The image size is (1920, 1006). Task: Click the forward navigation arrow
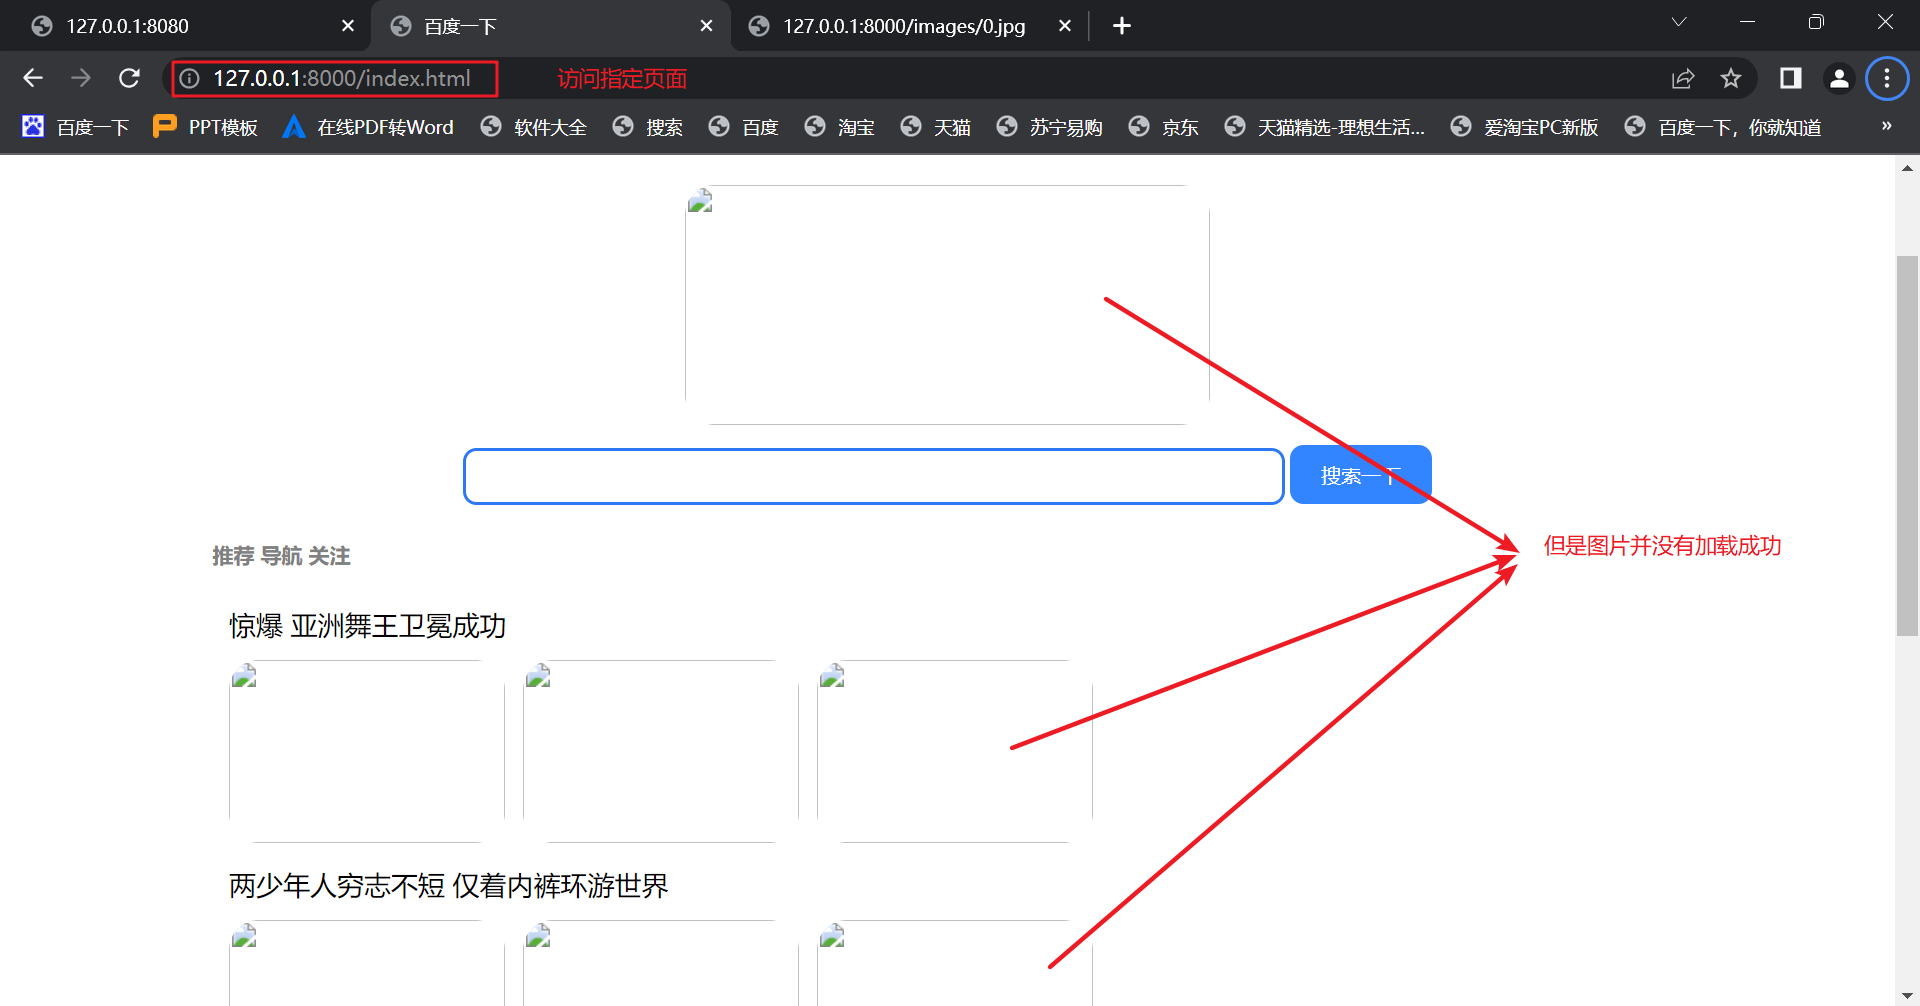81,78
